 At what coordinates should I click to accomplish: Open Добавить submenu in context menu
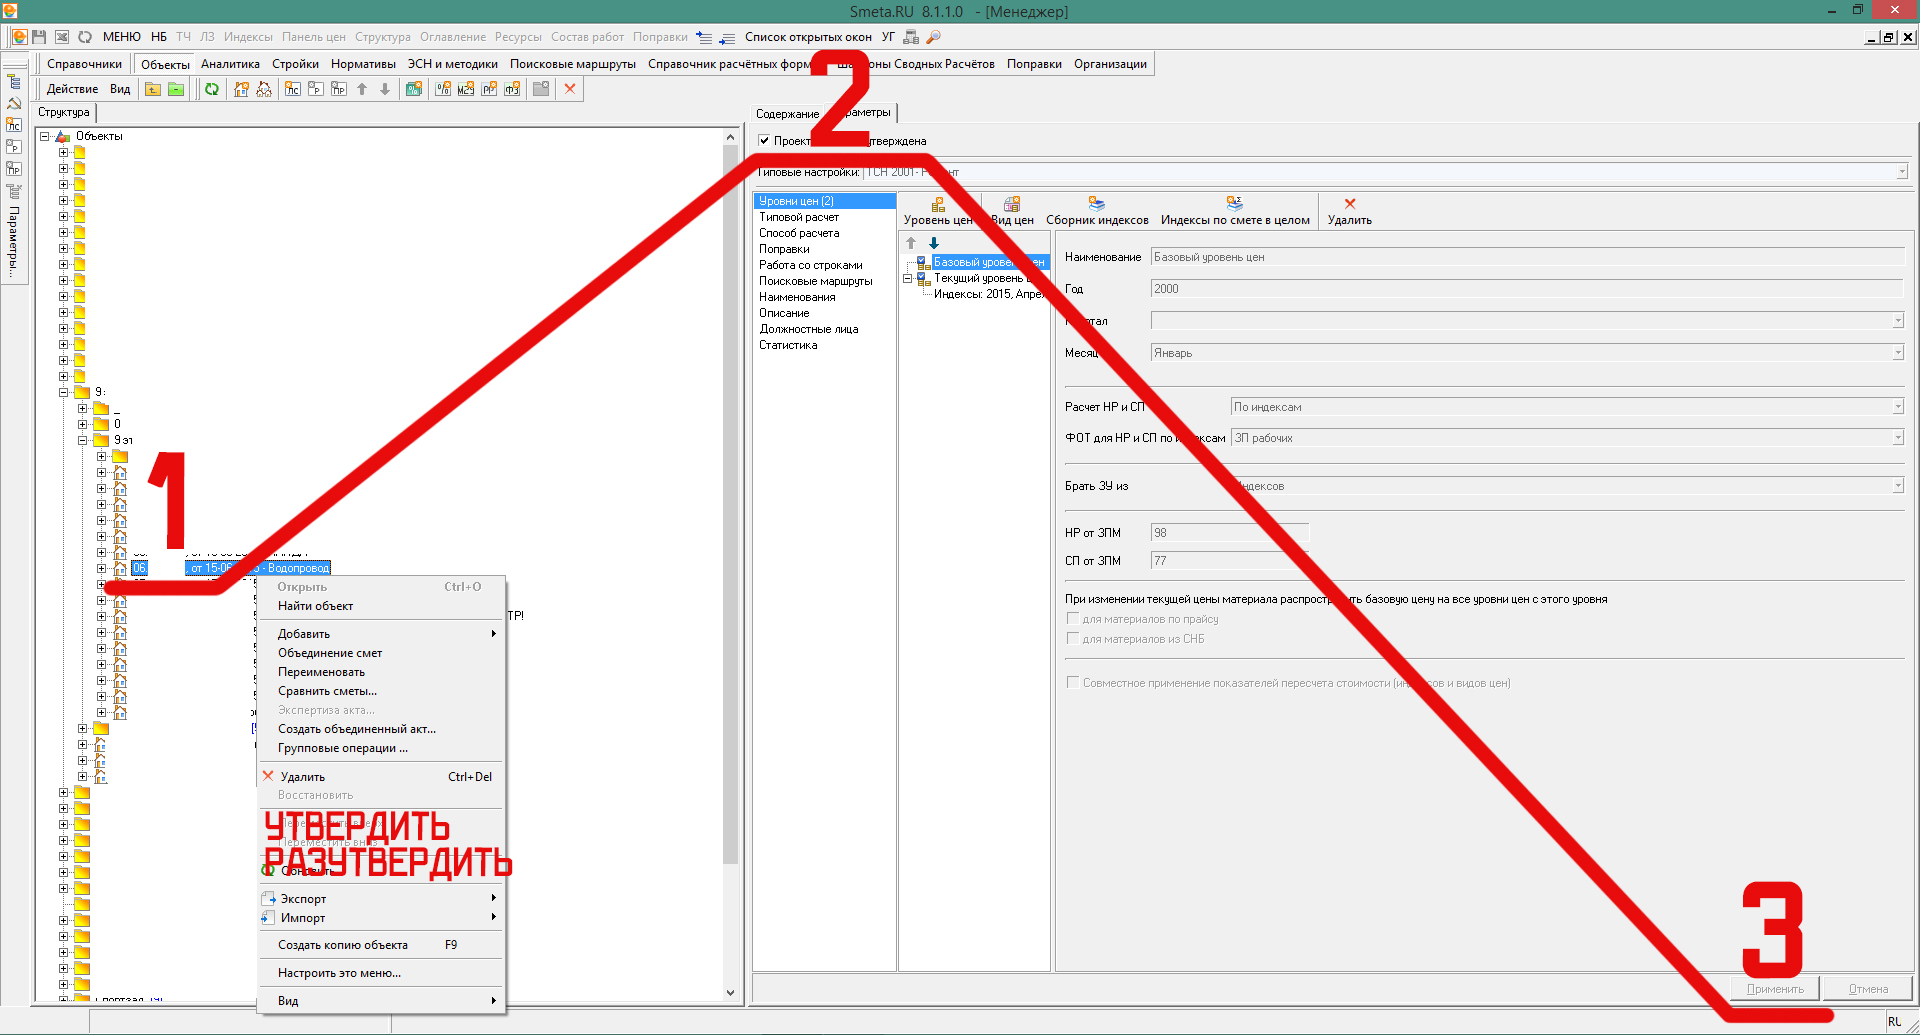pos(380,634)
